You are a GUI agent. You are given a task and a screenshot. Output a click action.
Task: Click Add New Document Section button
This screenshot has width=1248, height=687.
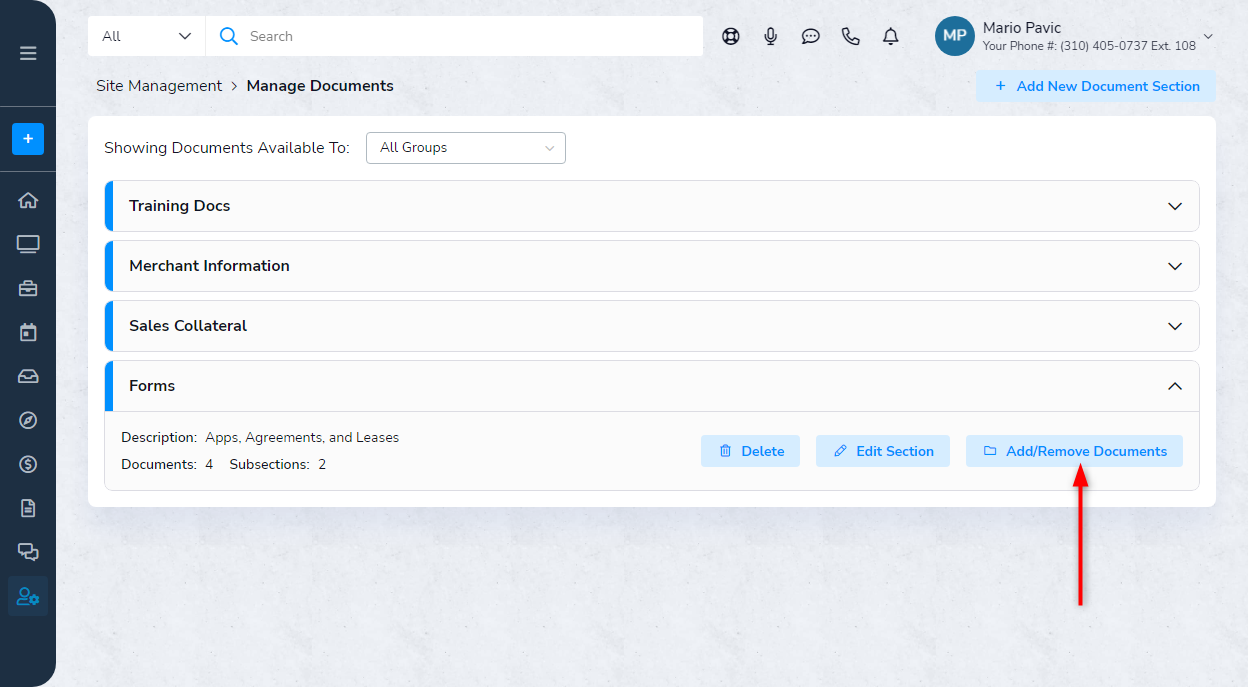point(1096,86)
